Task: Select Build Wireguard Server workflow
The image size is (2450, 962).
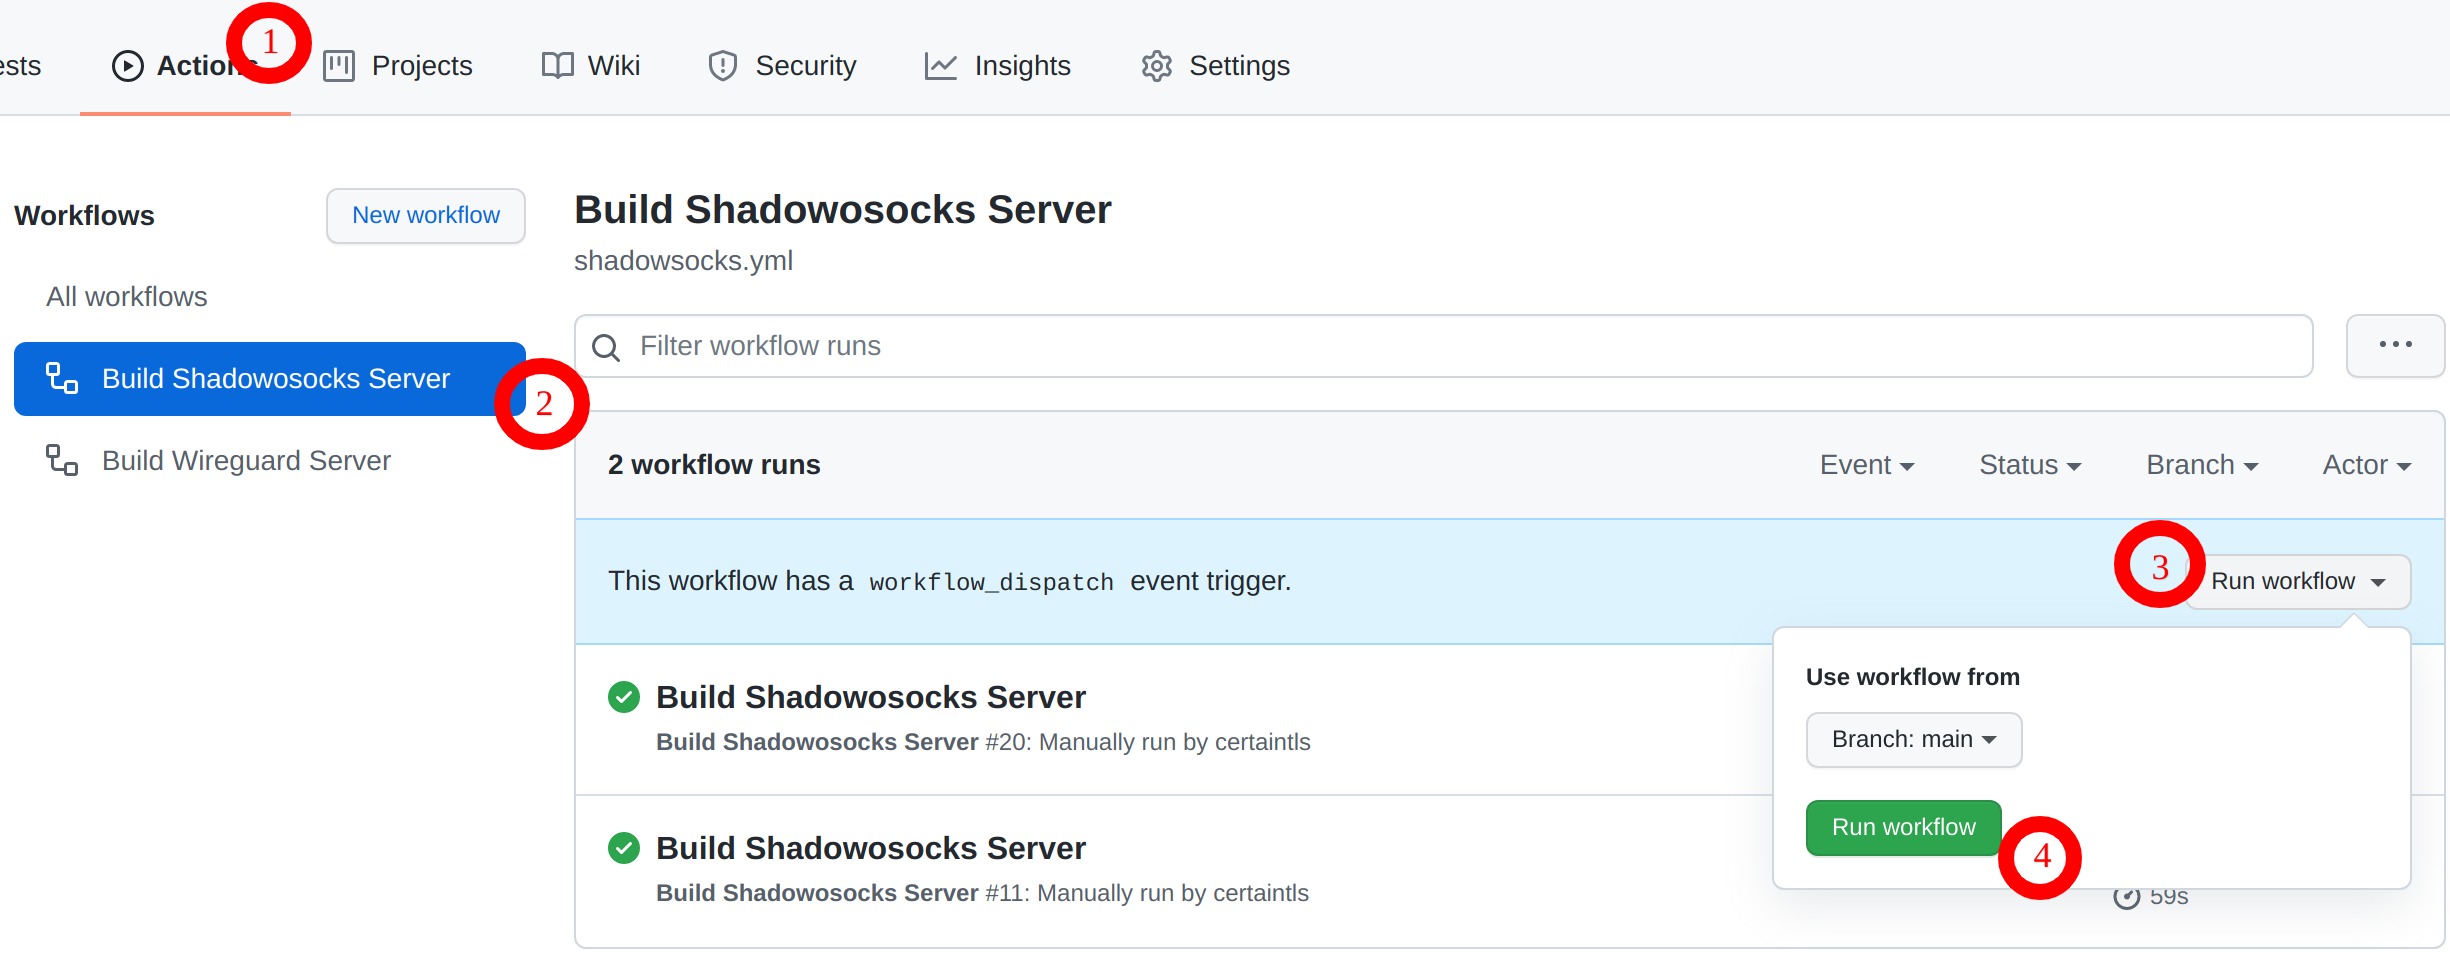Action: click(x=270, y=460)
